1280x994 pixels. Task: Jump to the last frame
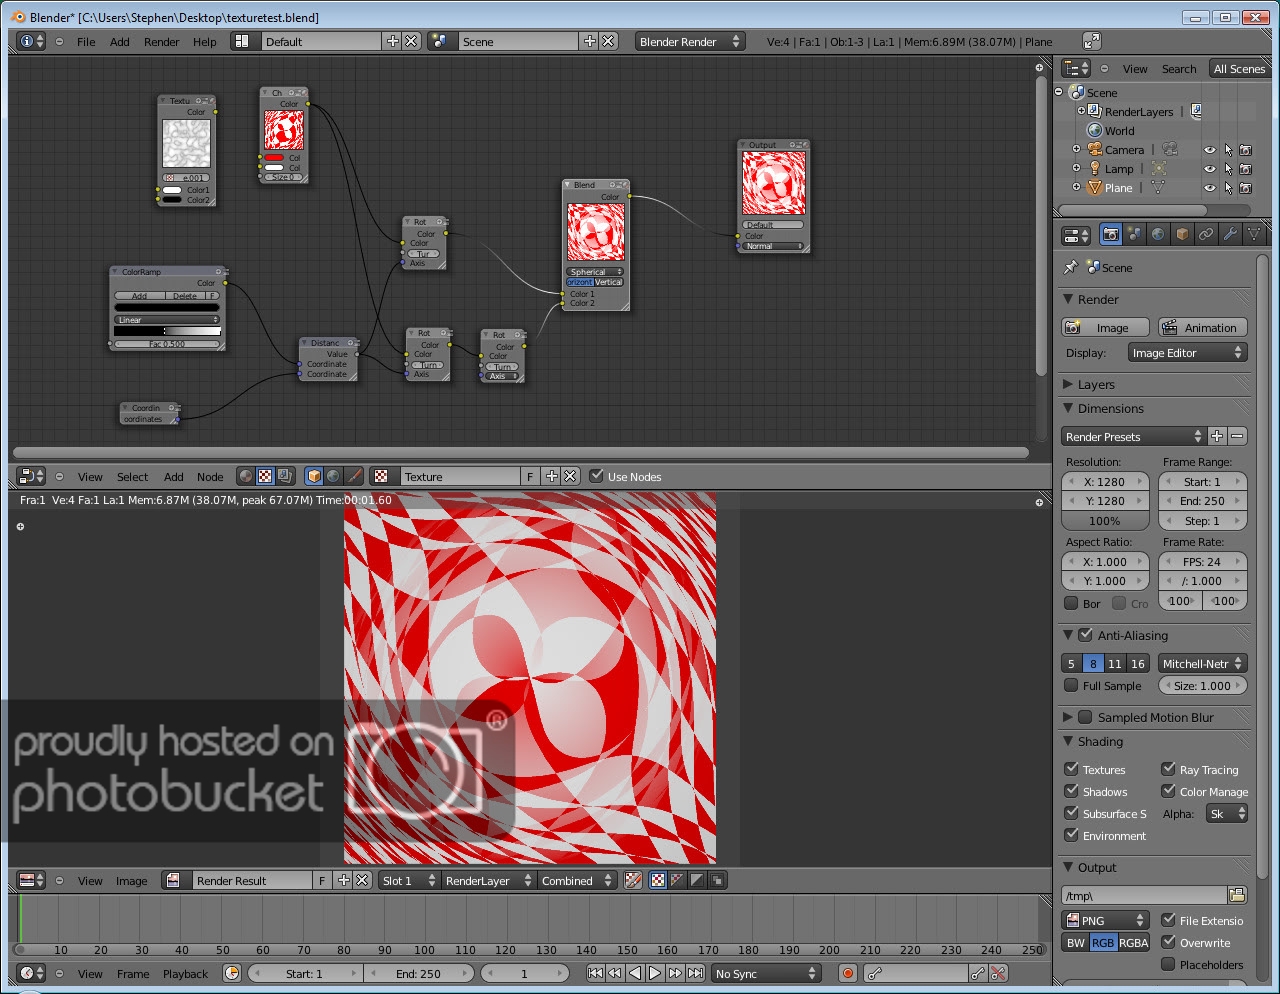[x=695, y=973]
